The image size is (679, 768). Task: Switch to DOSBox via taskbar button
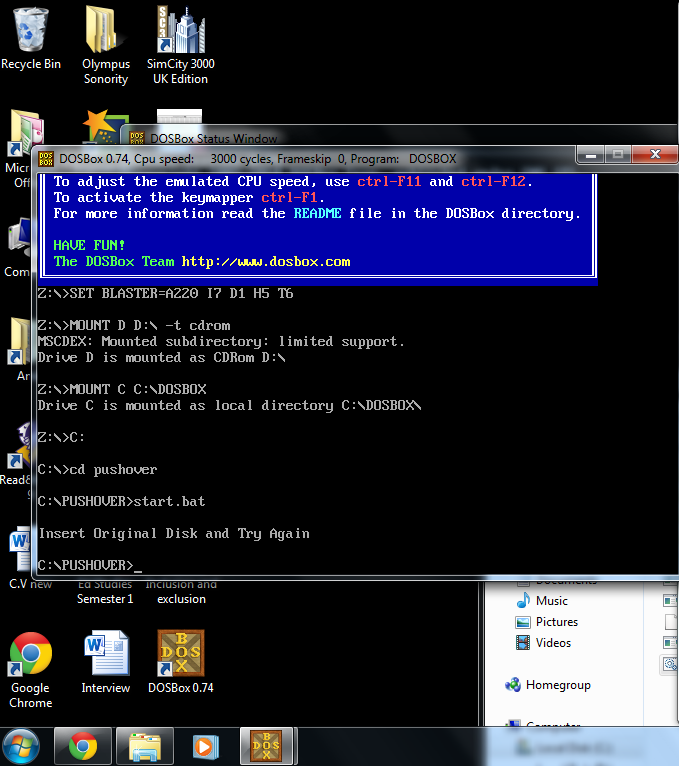[x=265, y=746]
